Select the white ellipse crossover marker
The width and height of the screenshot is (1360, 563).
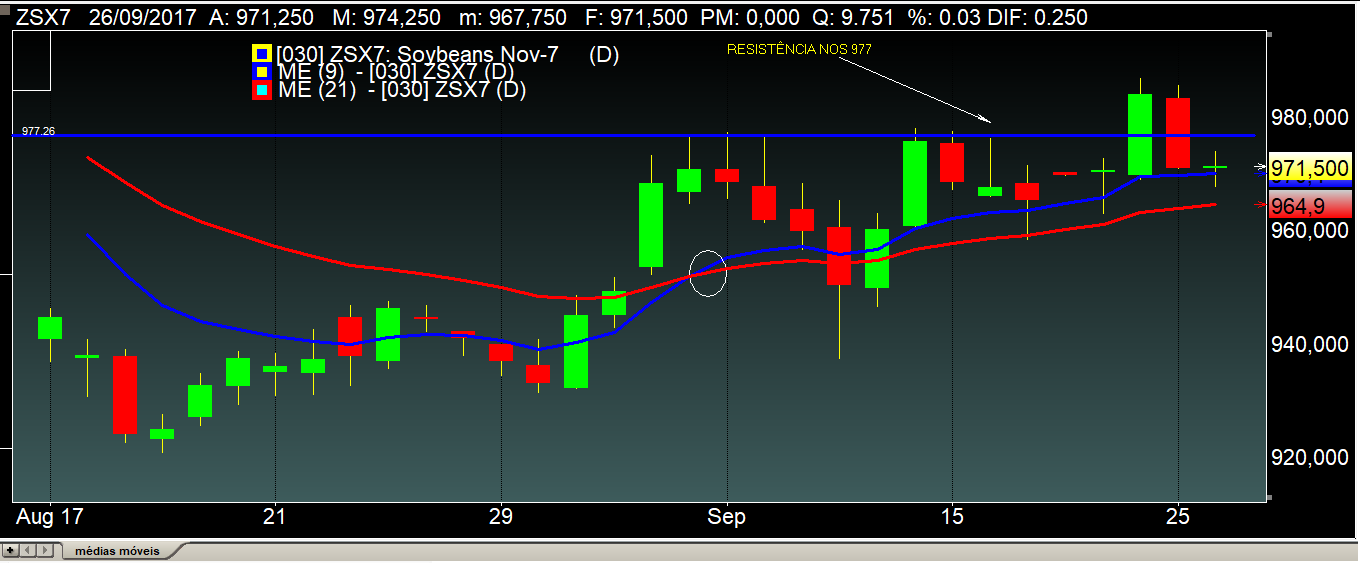pyautogui.click(x=708, y=273)
